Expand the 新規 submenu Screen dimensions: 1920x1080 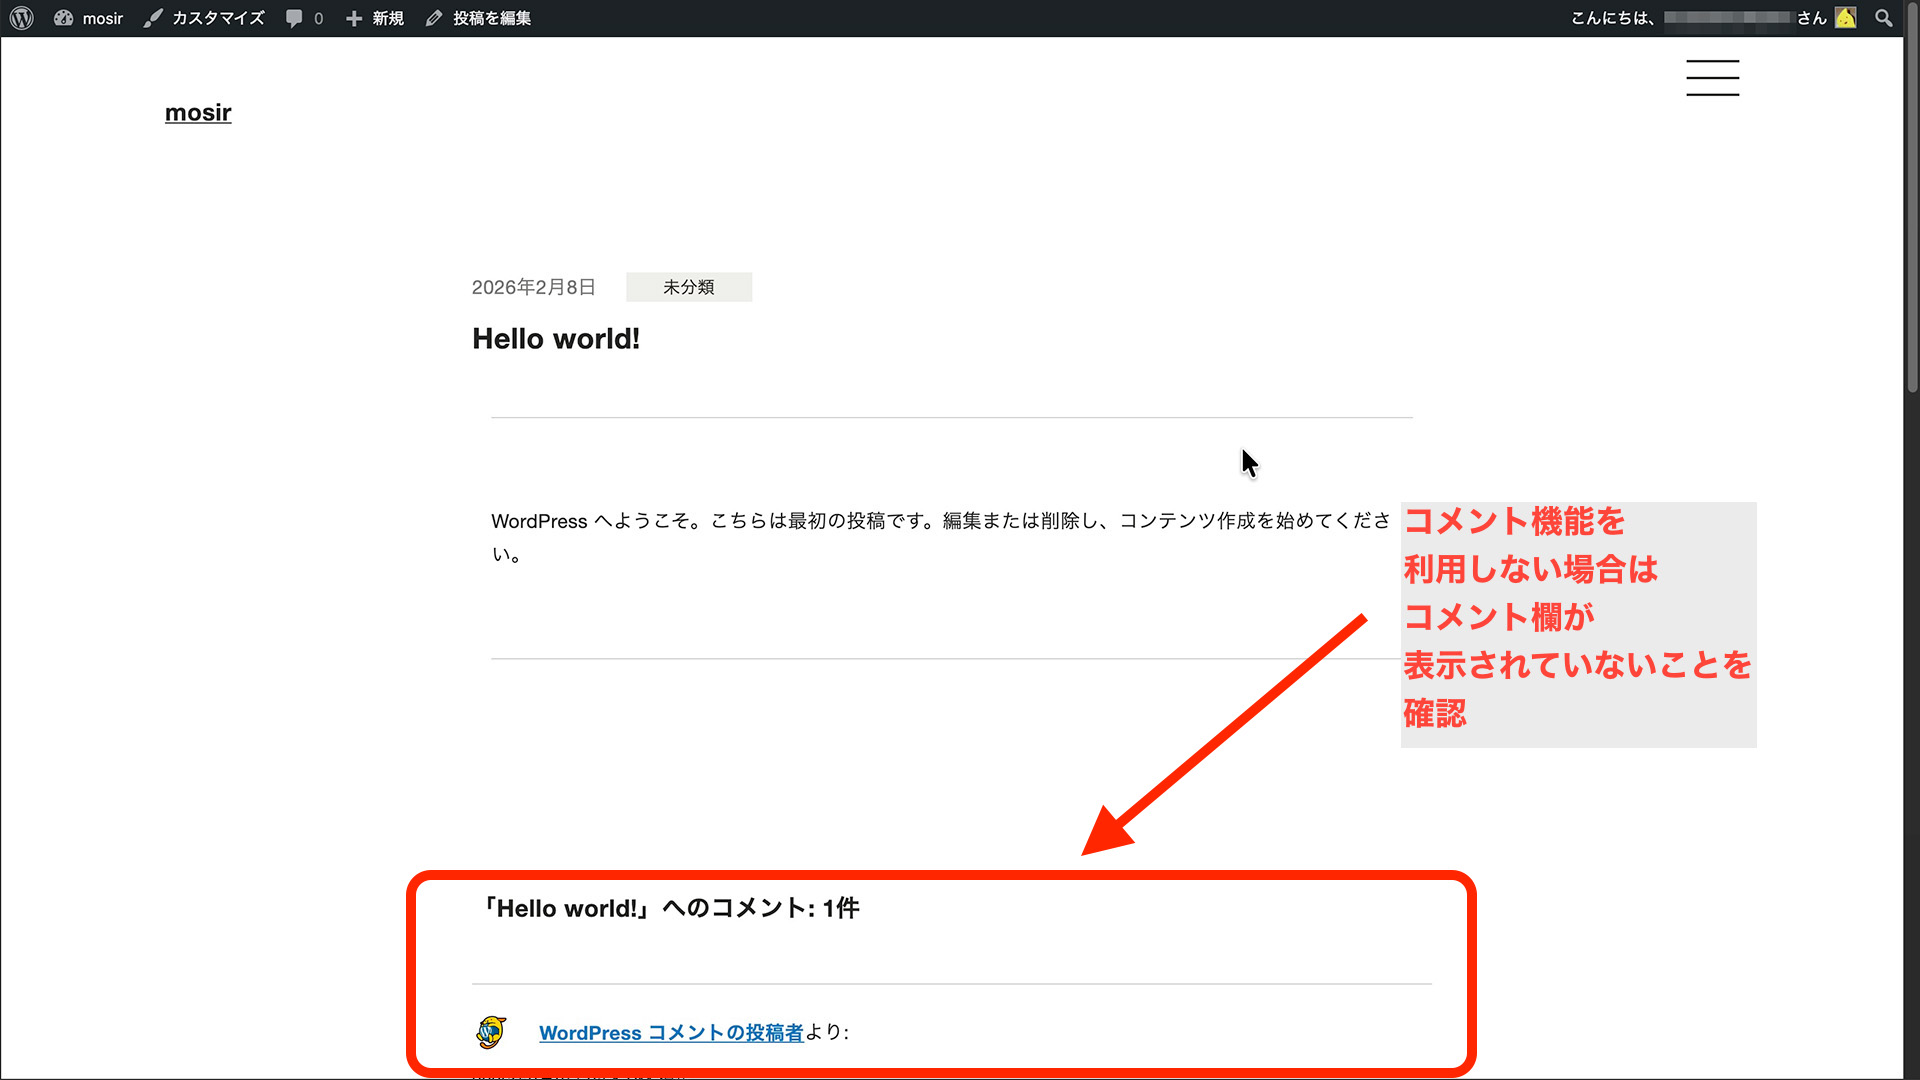384,17
